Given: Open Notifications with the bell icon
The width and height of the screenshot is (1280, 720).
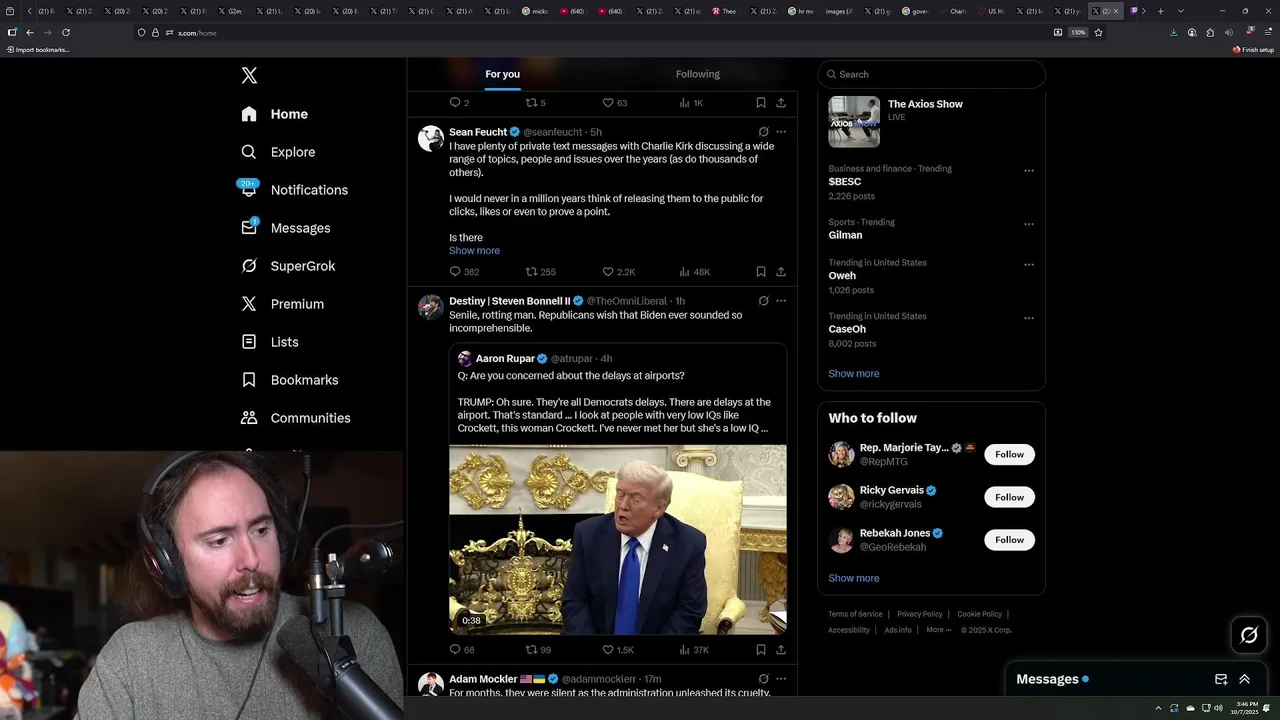Looking at the screenshot, I should [294, 190].
